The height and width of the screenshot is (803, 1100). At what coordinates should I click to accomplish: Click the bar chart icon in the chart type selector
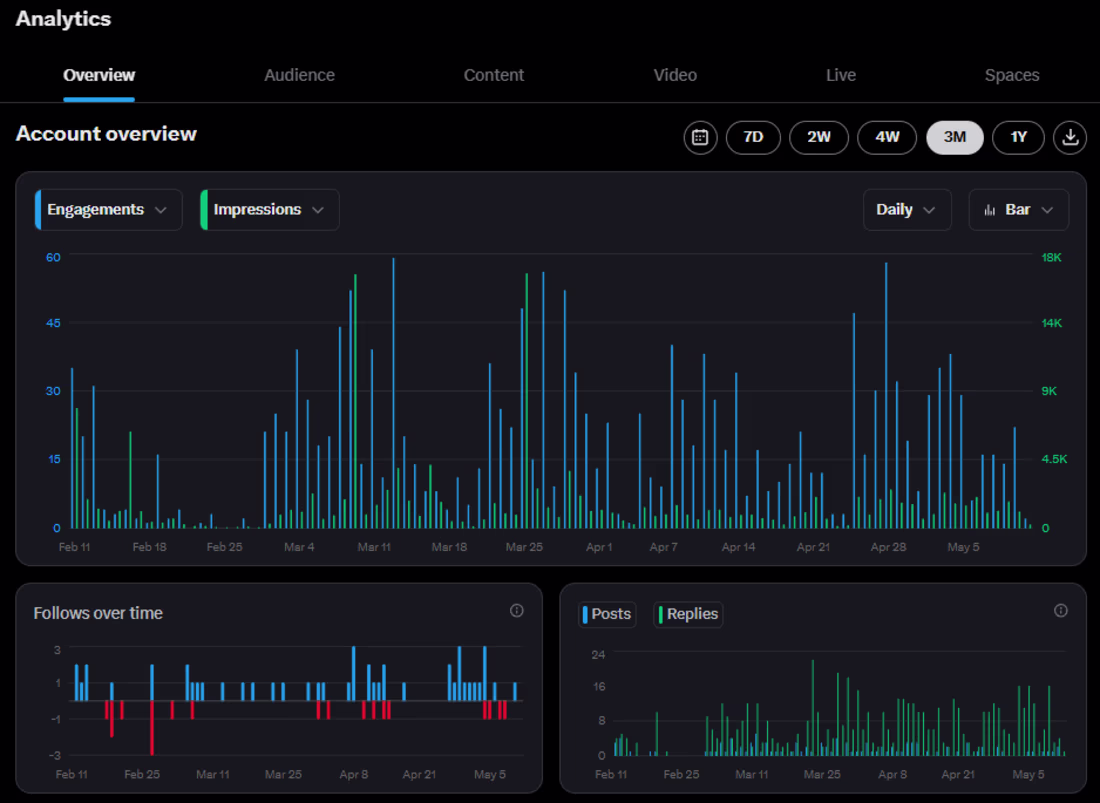(x=990, y=210)
